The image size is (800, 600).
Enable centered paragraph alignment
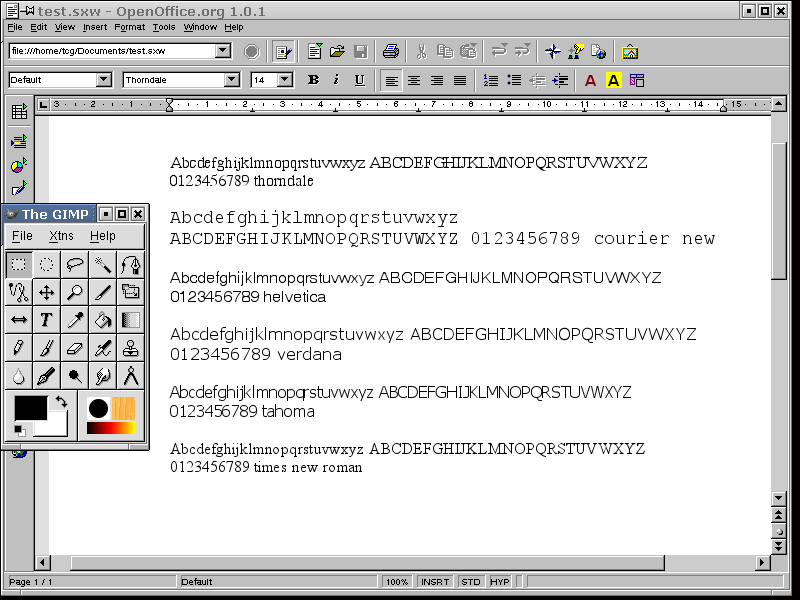[414, 80]
